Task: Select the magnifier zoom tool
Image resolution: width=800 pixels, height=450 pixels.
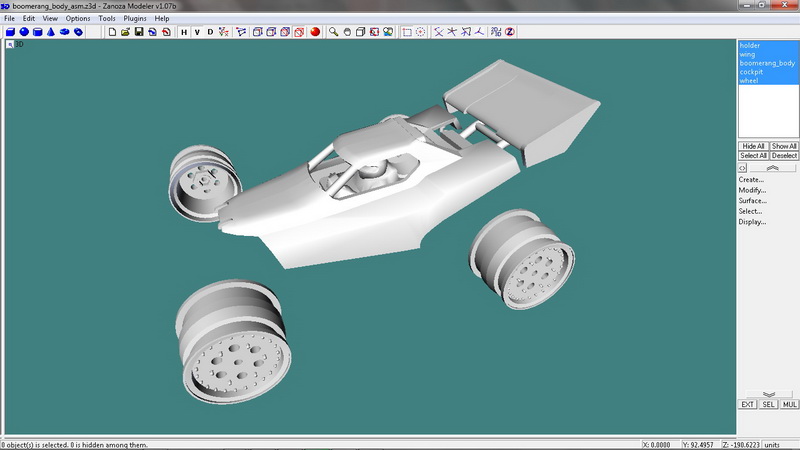Action: 333,32
